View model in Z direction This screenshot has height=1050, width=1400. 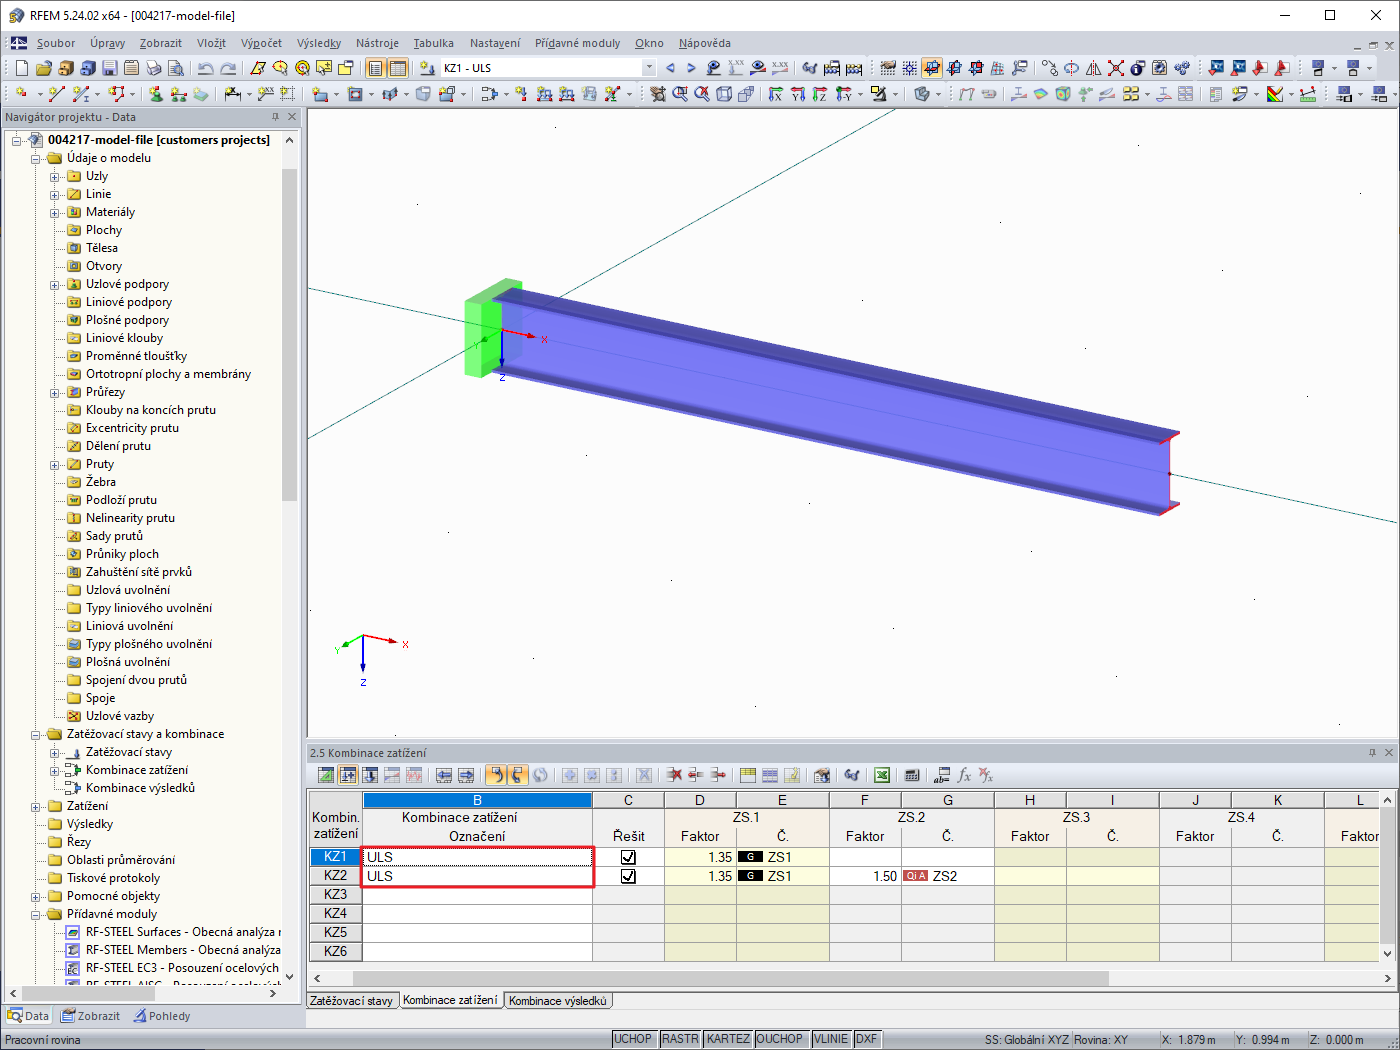[820, 94]
